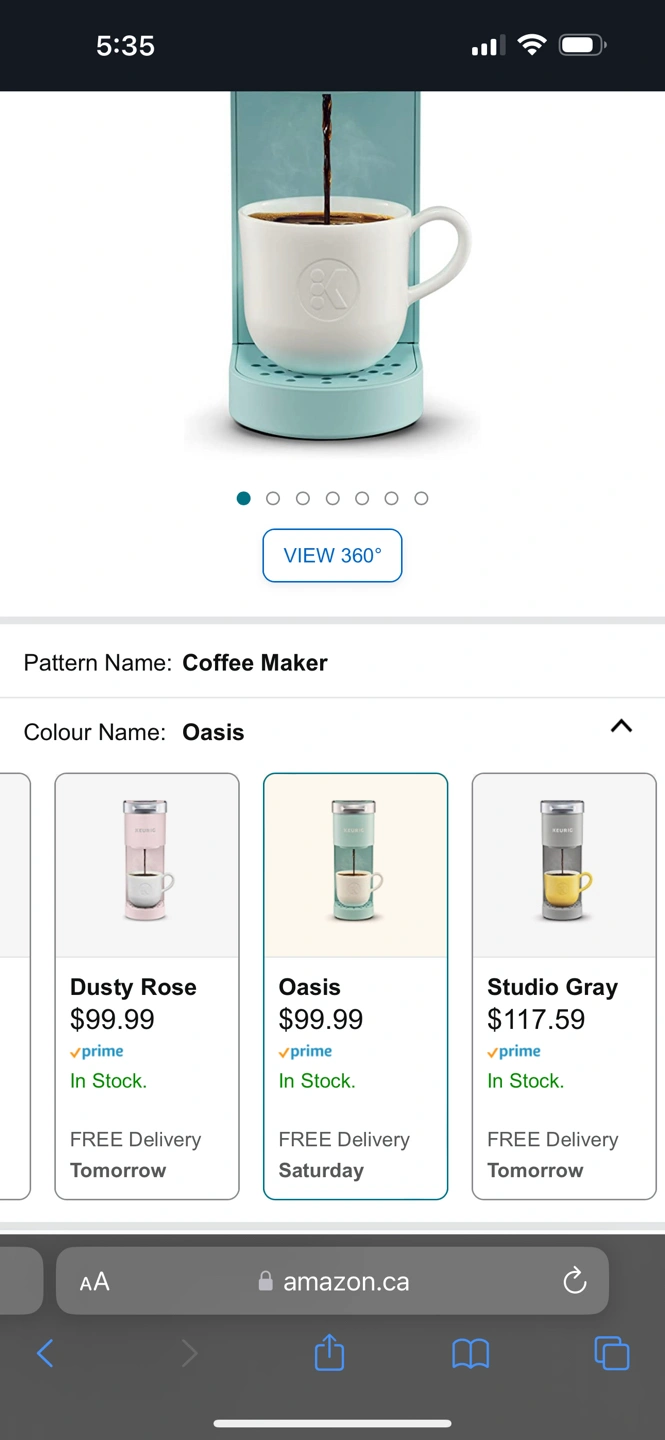Select the Oasis colour card
The image size is (665, 1440).
click(355, 985)
